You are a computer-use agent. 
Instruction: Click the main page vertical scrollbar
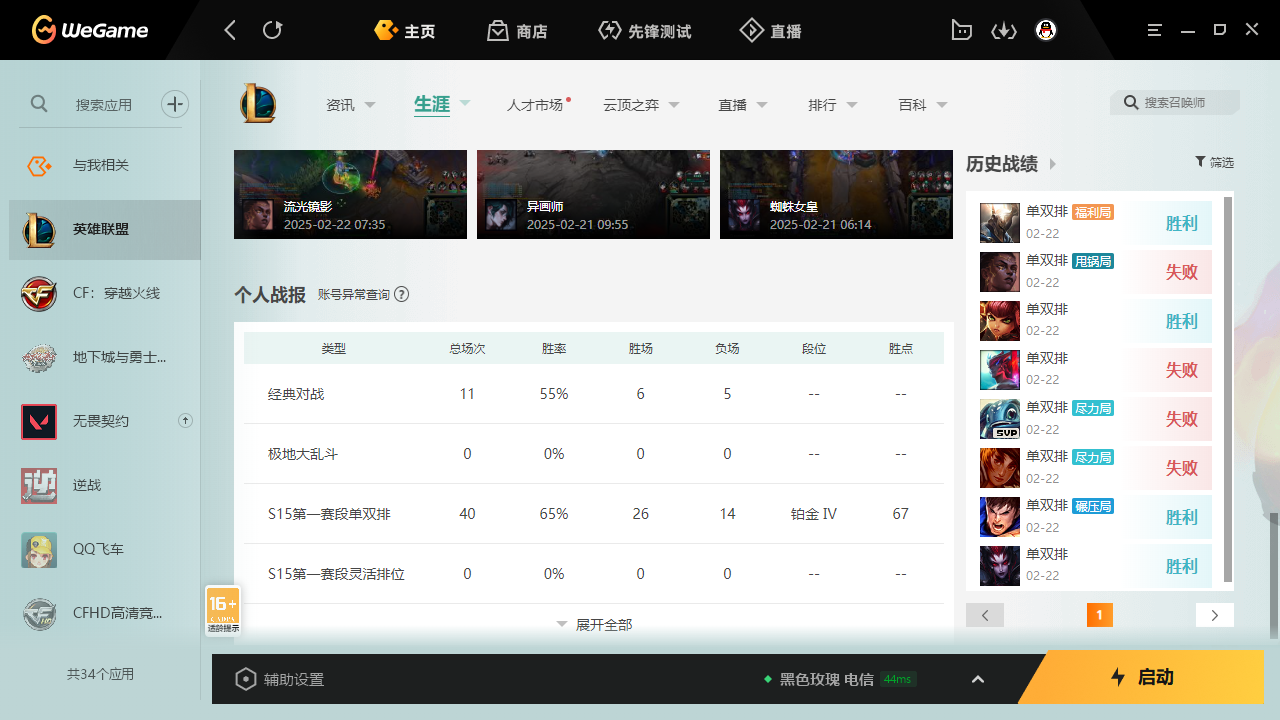coord(1274,575)
